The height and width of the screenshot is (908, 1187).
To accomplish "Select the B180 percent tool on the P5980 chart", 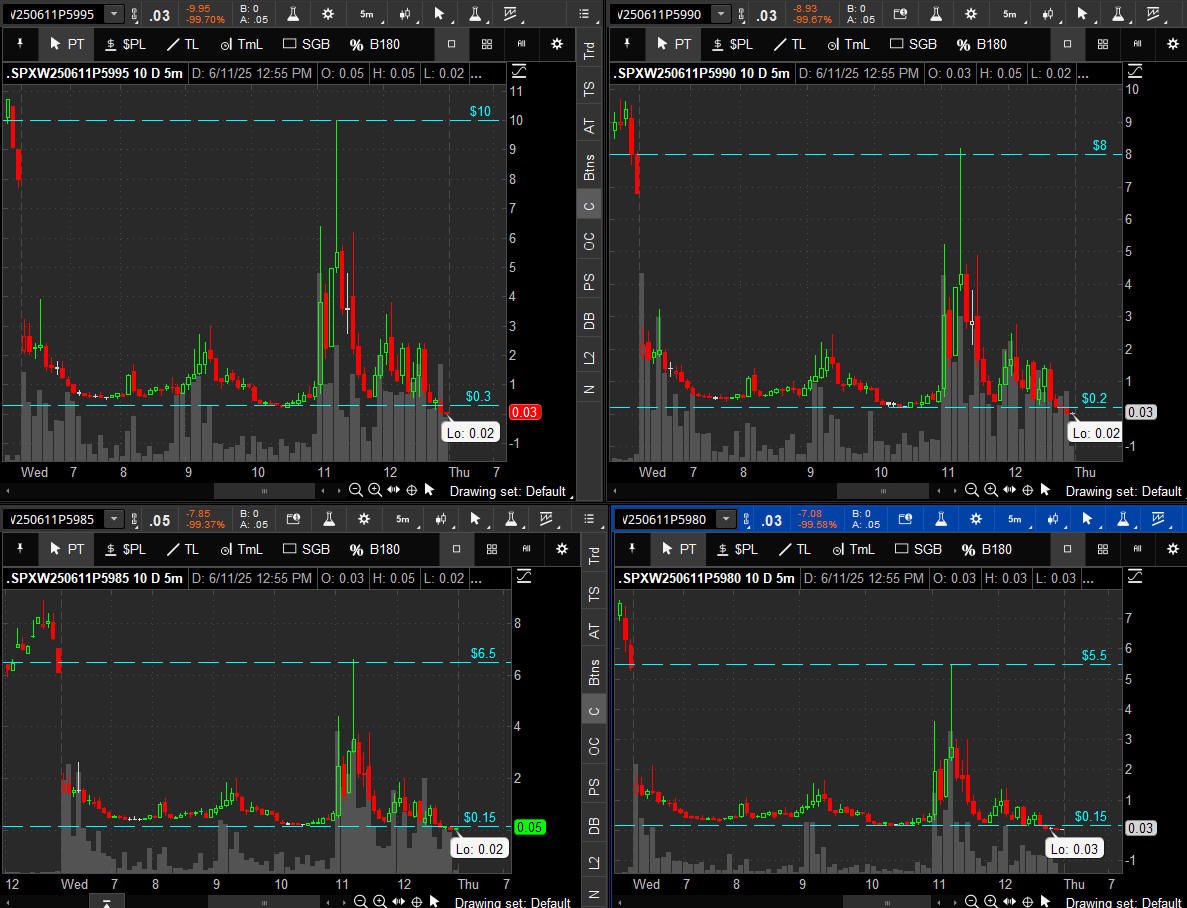I will pyautogui.click(x=984, y=549).
